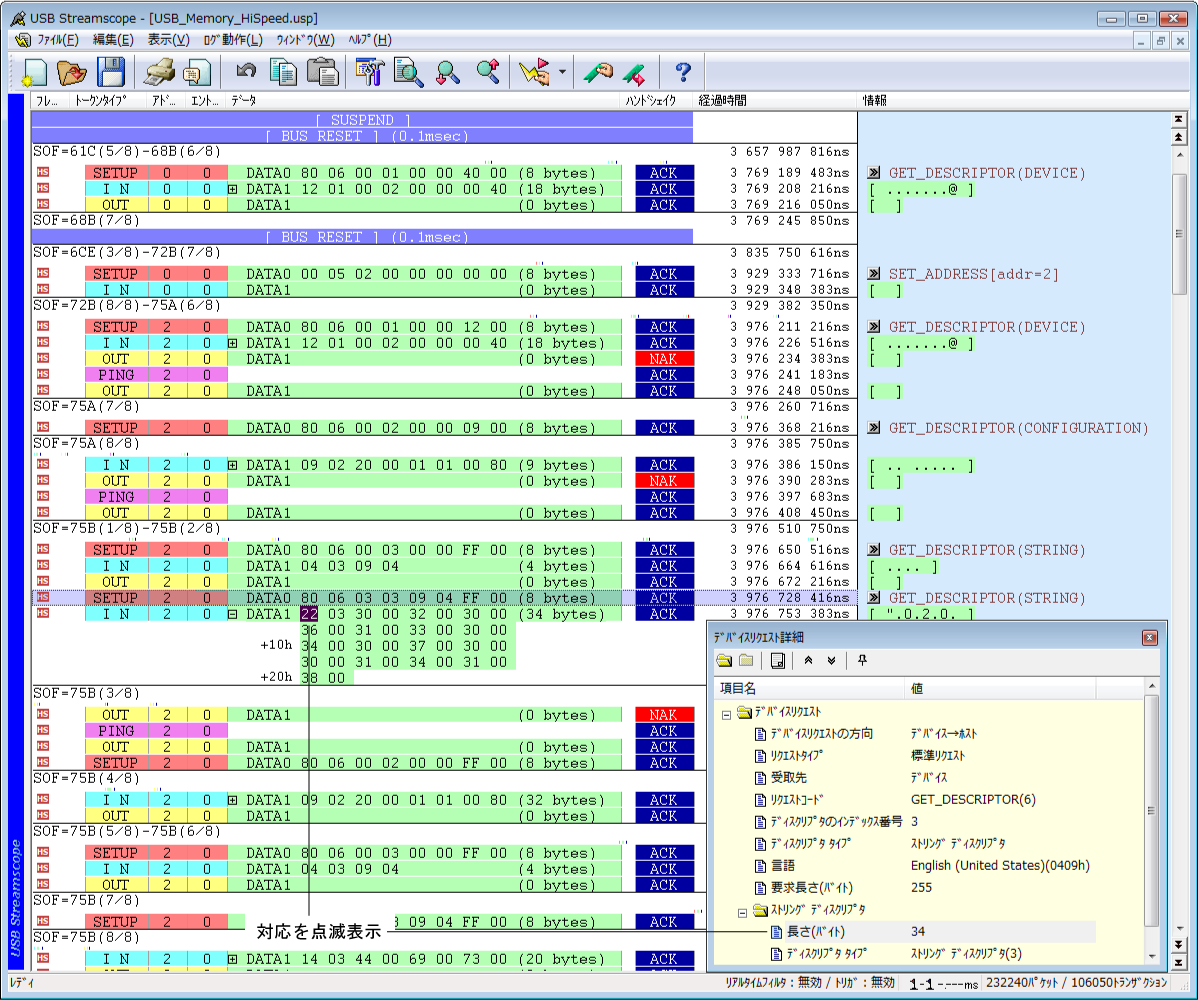Collapse the ストリングディスクリプタ tree node
The image size is (1198, 1000).
pyautogui.click(x=742, y=913)
